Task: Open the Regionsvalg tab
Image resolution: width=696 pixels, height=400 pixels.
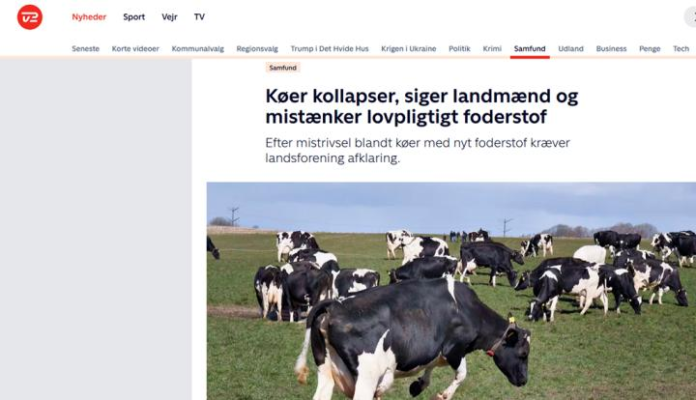Action: (257, 49)
